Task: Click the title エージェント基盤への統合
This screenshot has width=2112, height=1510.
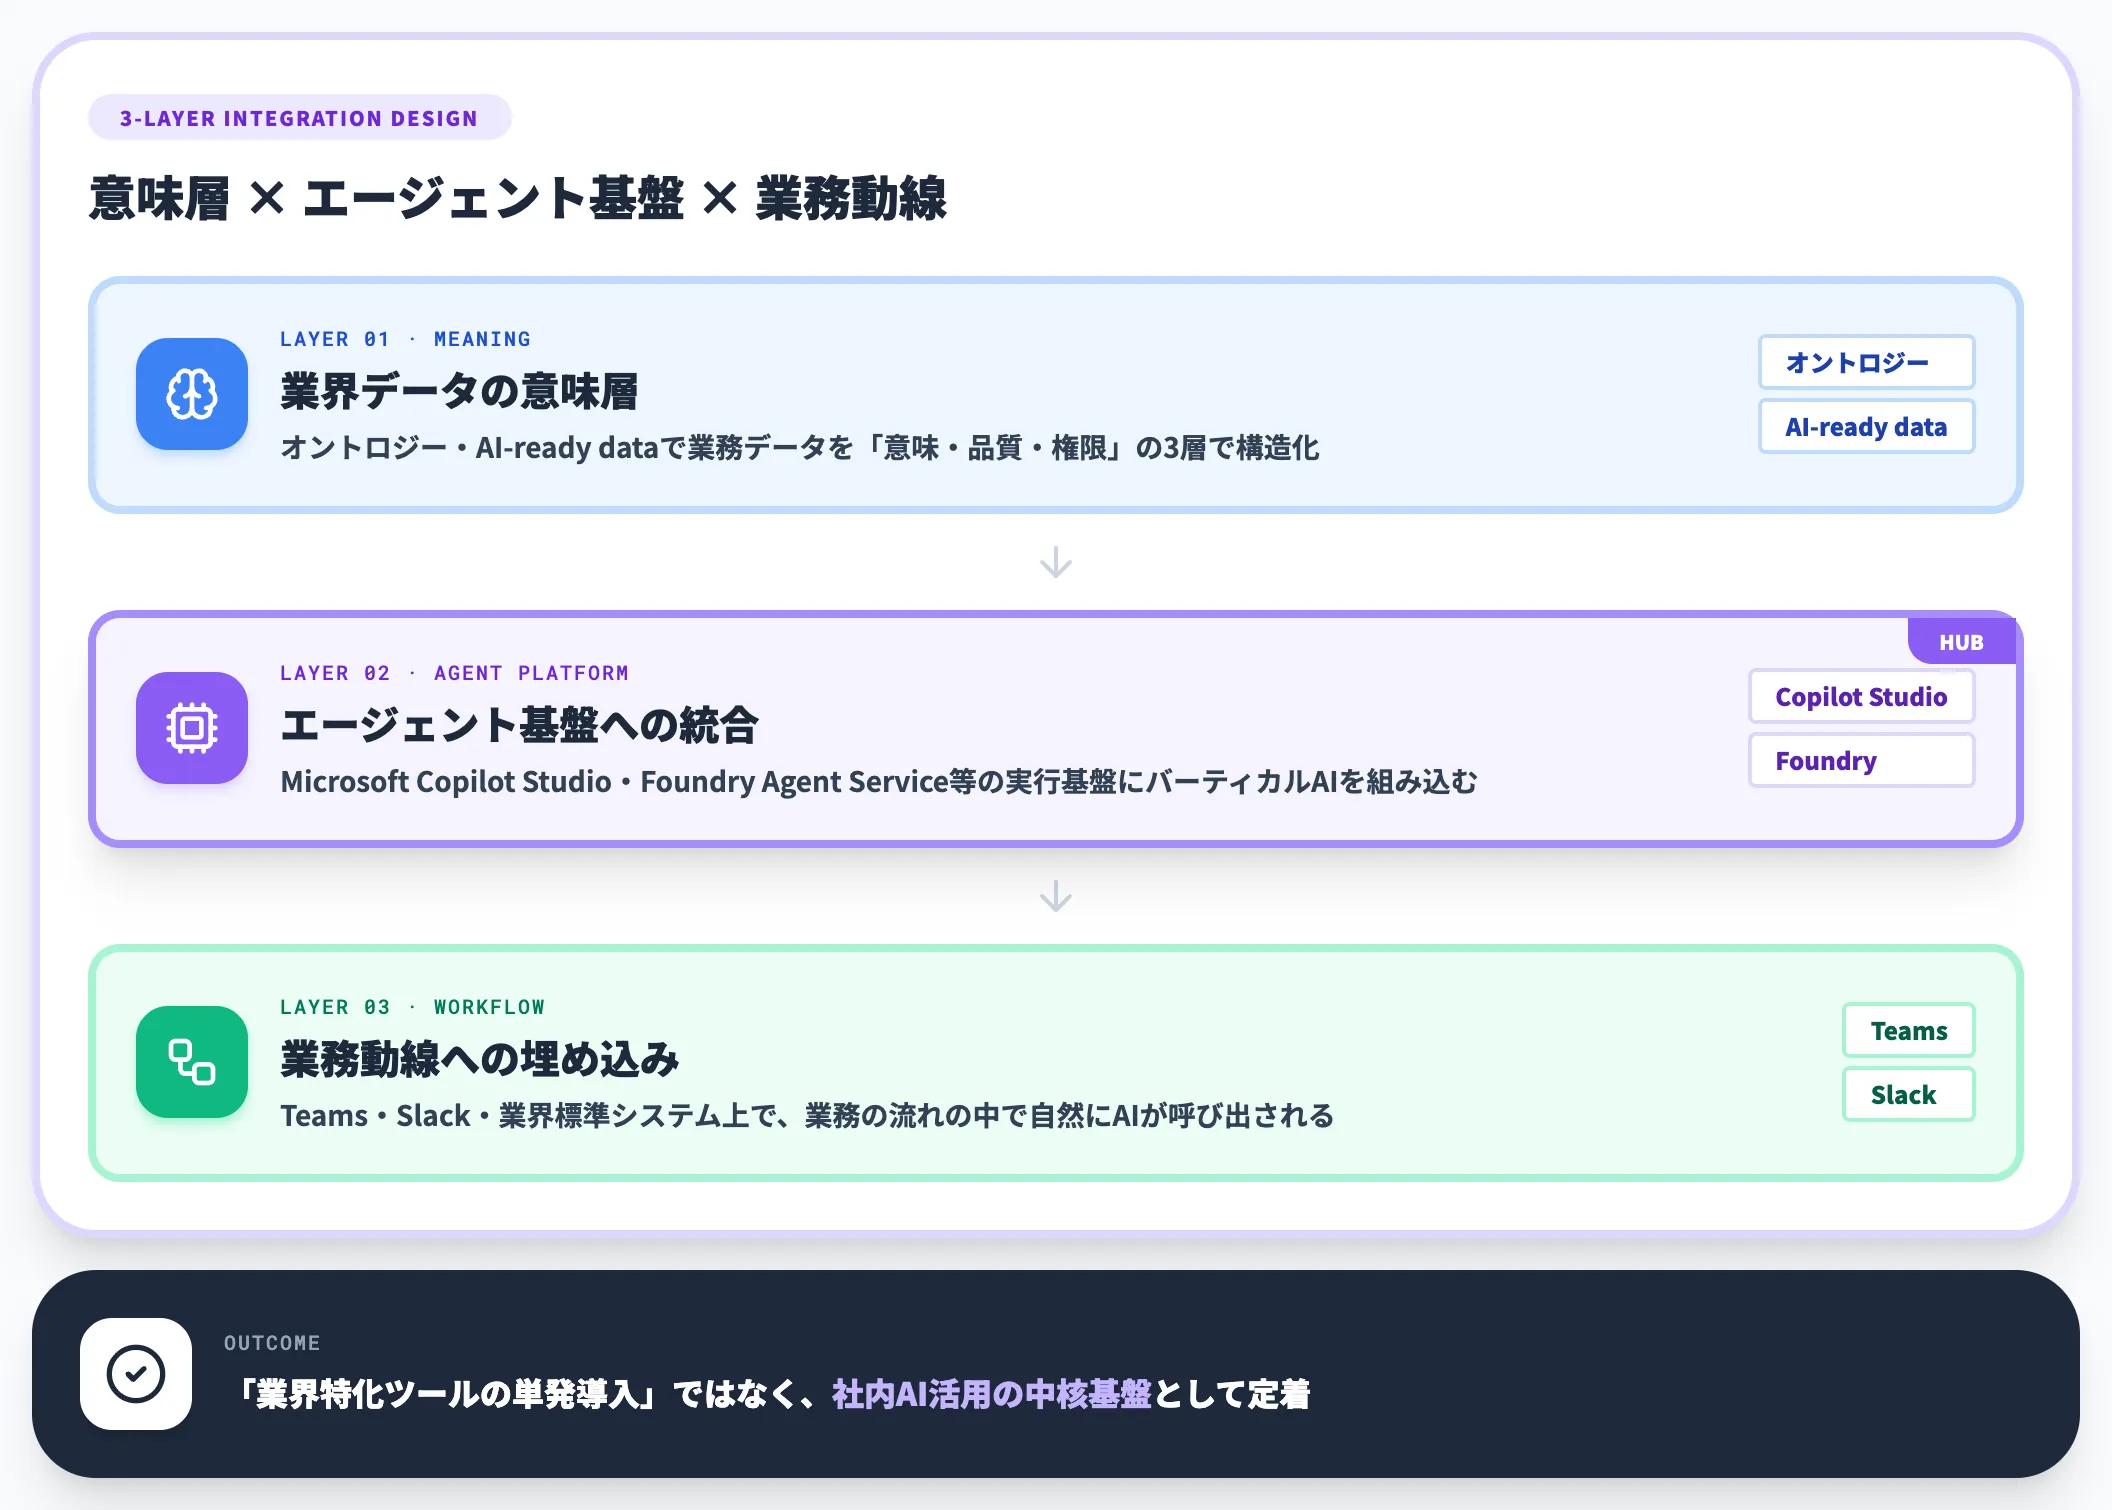Action: coord(519,725)
